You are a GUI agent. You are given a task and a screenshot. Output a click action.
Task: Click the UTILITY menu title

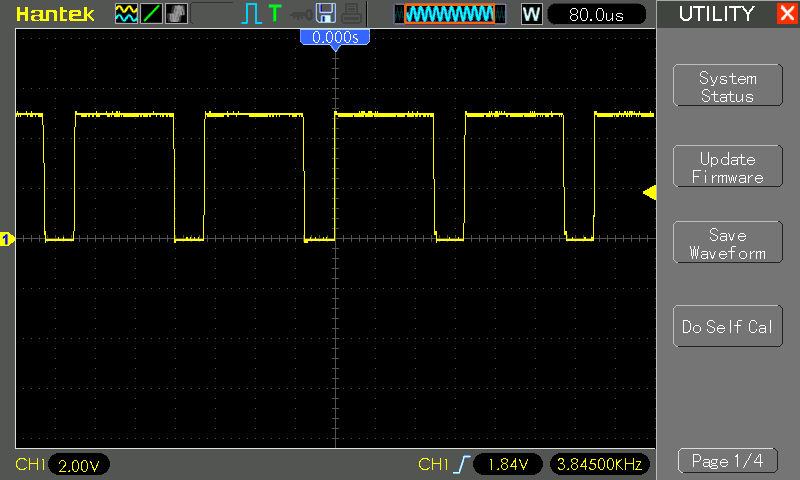click(x=716, y=14)
